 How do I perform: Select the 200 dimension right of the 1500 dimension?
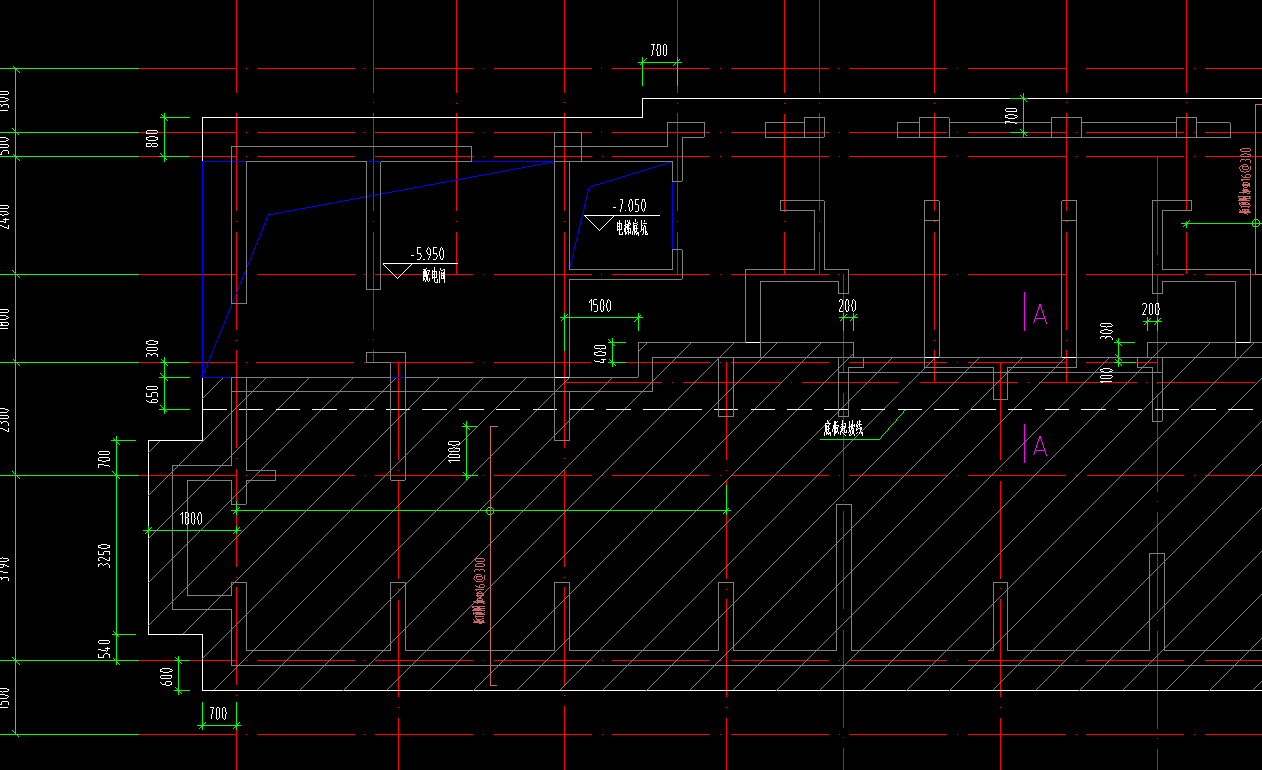tap(848, 306)
